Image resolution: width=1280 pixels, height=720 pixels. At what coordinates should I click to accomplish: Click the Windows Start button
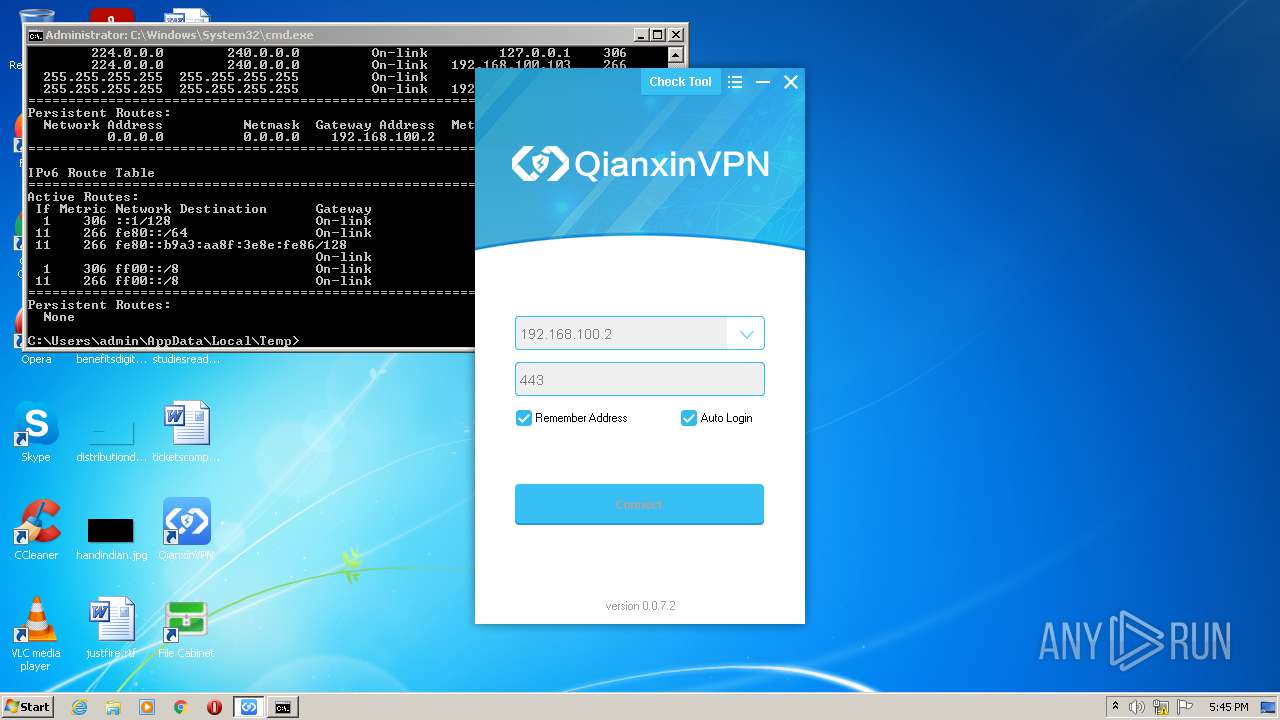[28, 707]
